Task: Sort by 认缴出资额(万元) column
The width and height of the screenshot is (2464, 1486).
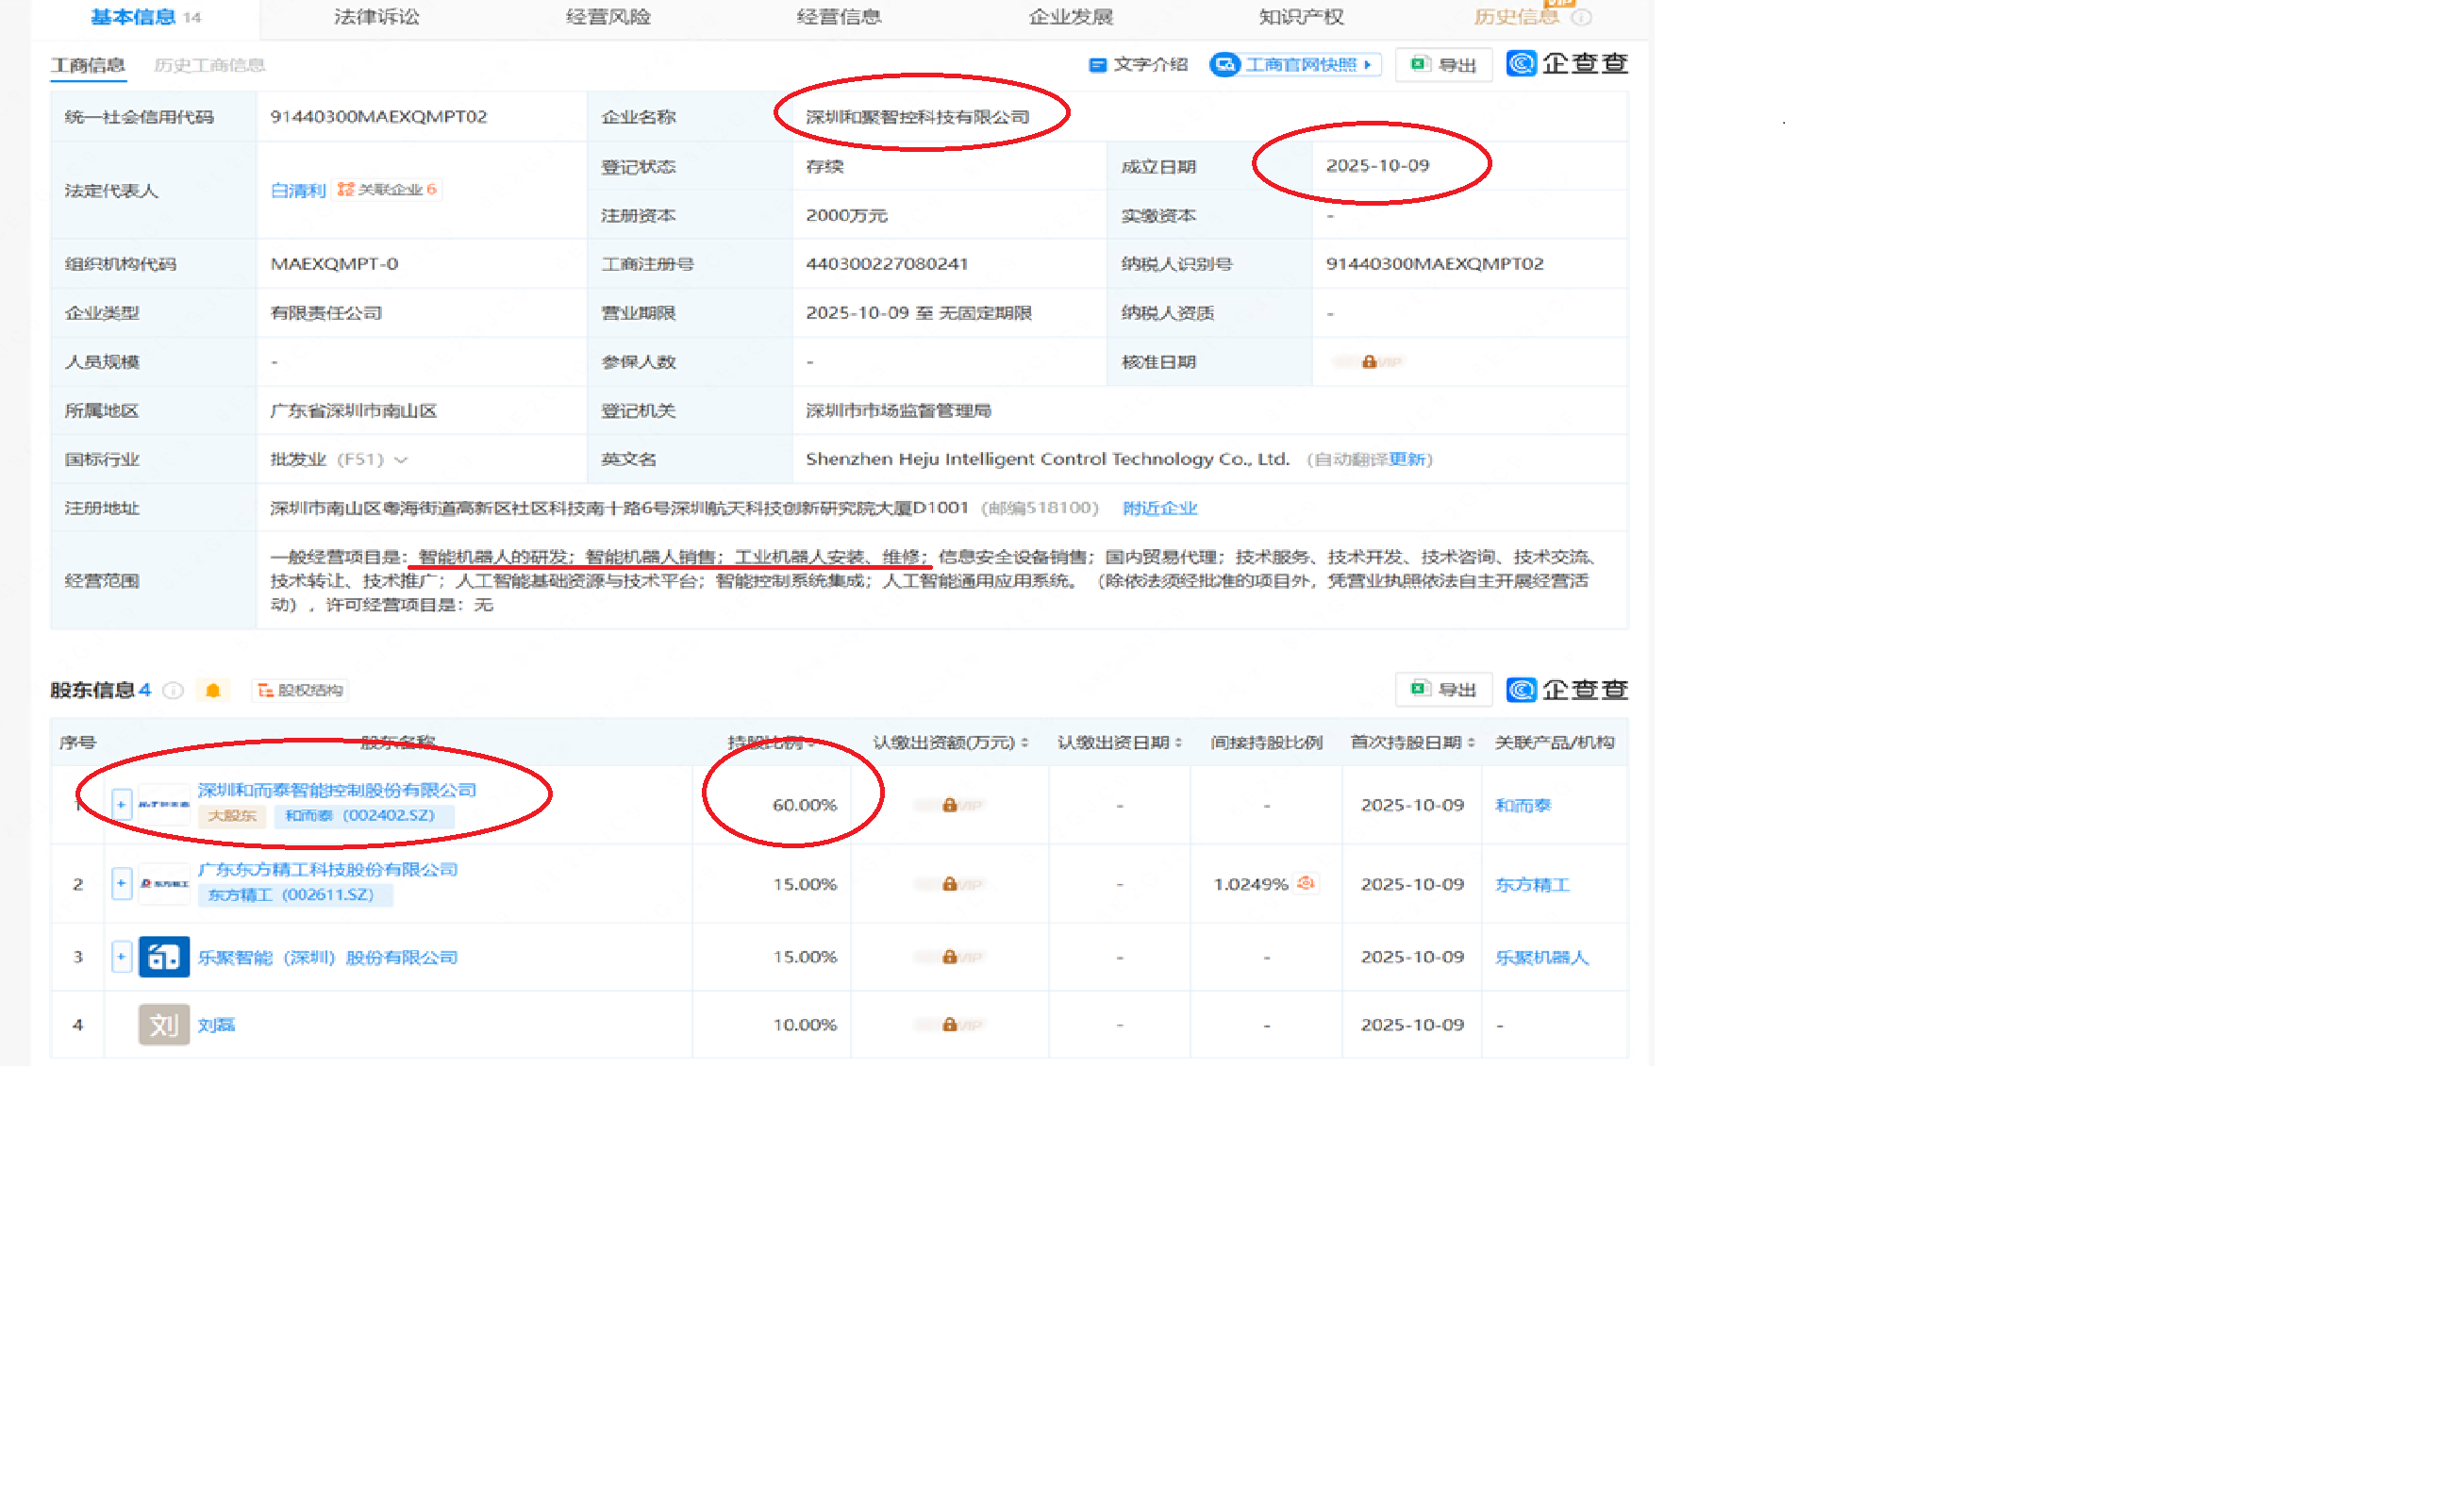Action: tap(1025, 743)
